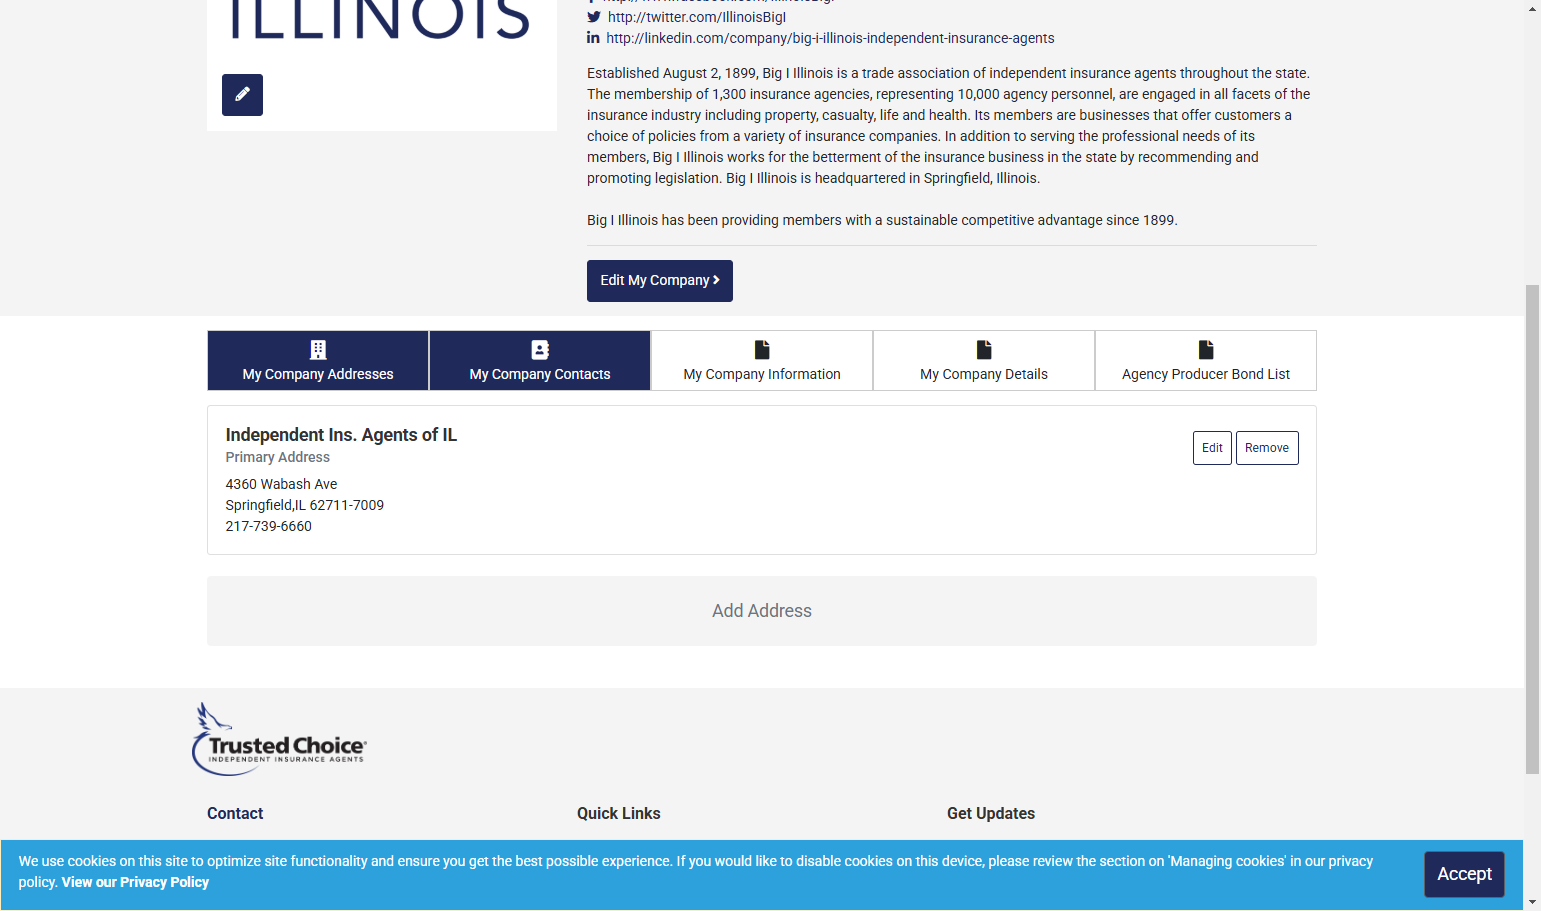Click the Contact footer heading
1541x911 pixels.
pos(235,814)
